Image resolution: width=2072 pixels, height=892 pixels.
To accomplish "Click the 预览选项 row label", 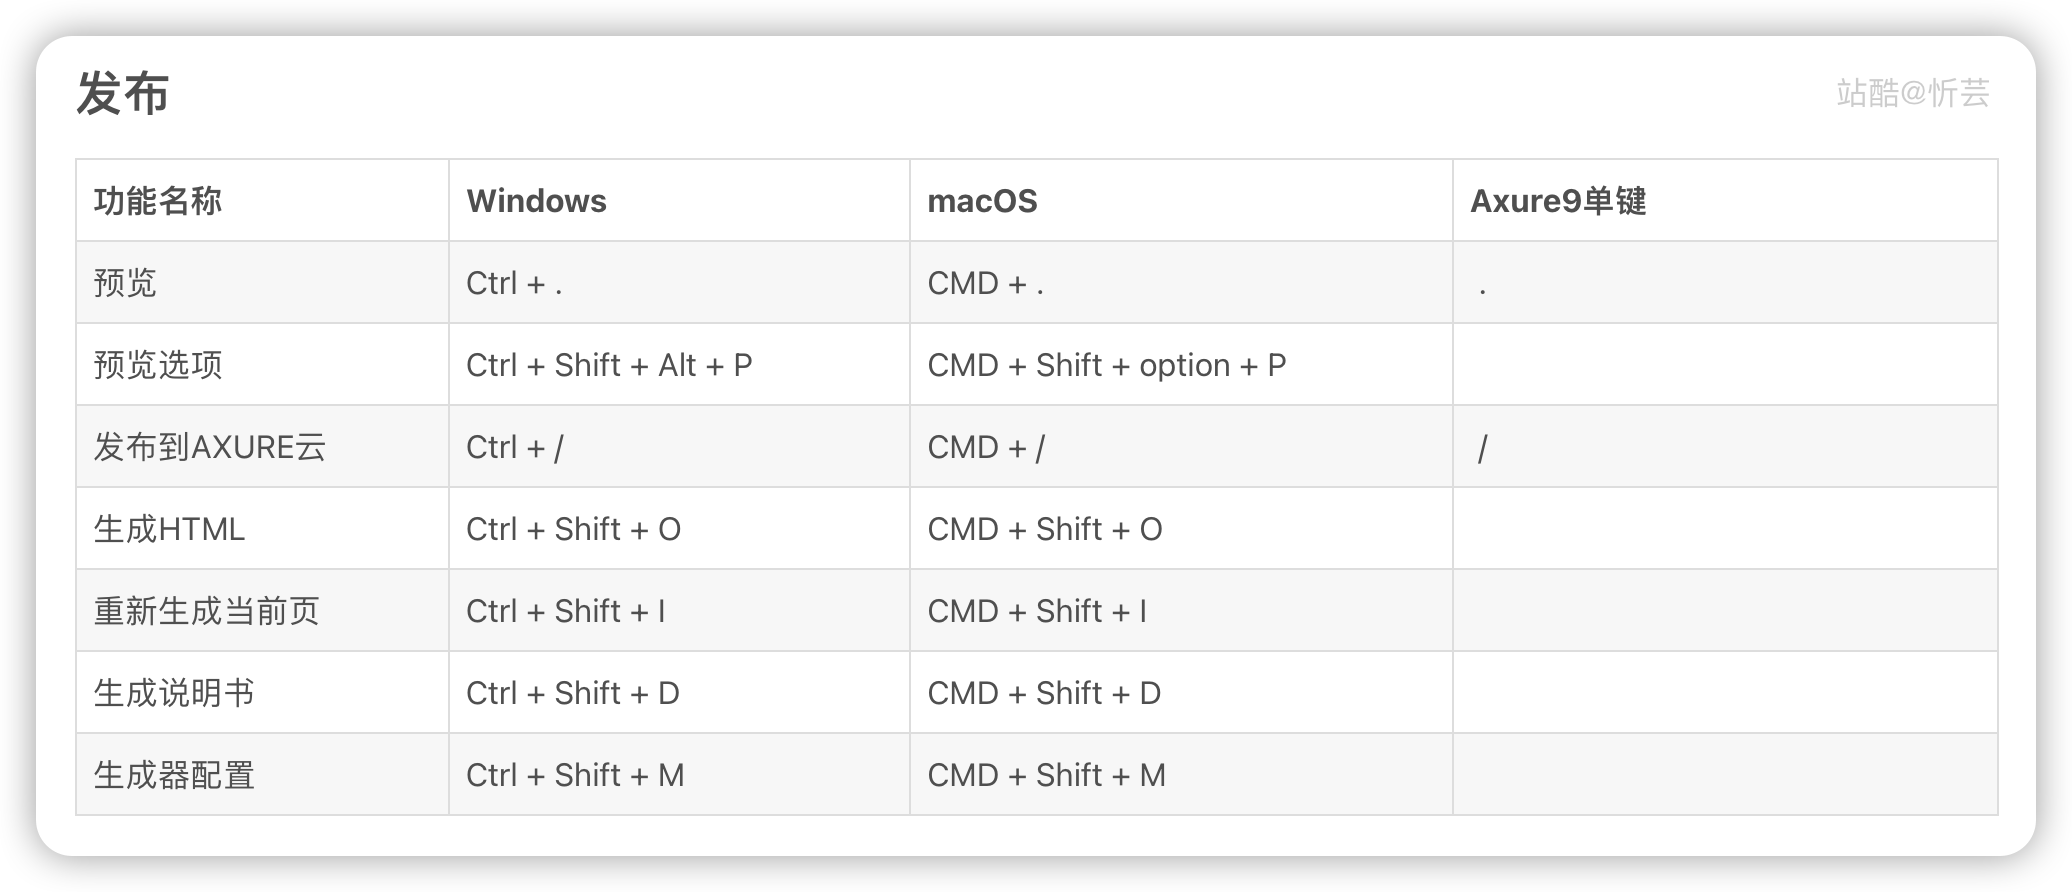I will [158, 365].
